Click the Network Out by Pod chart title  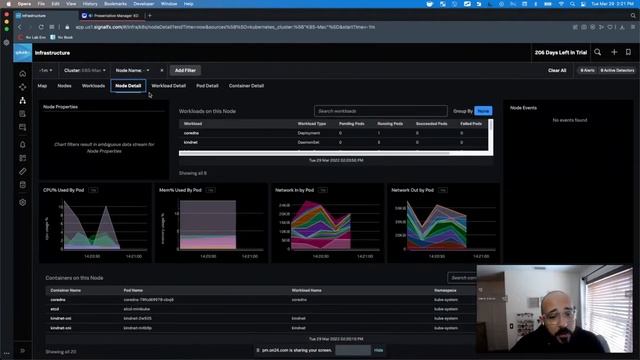(412, 190)
